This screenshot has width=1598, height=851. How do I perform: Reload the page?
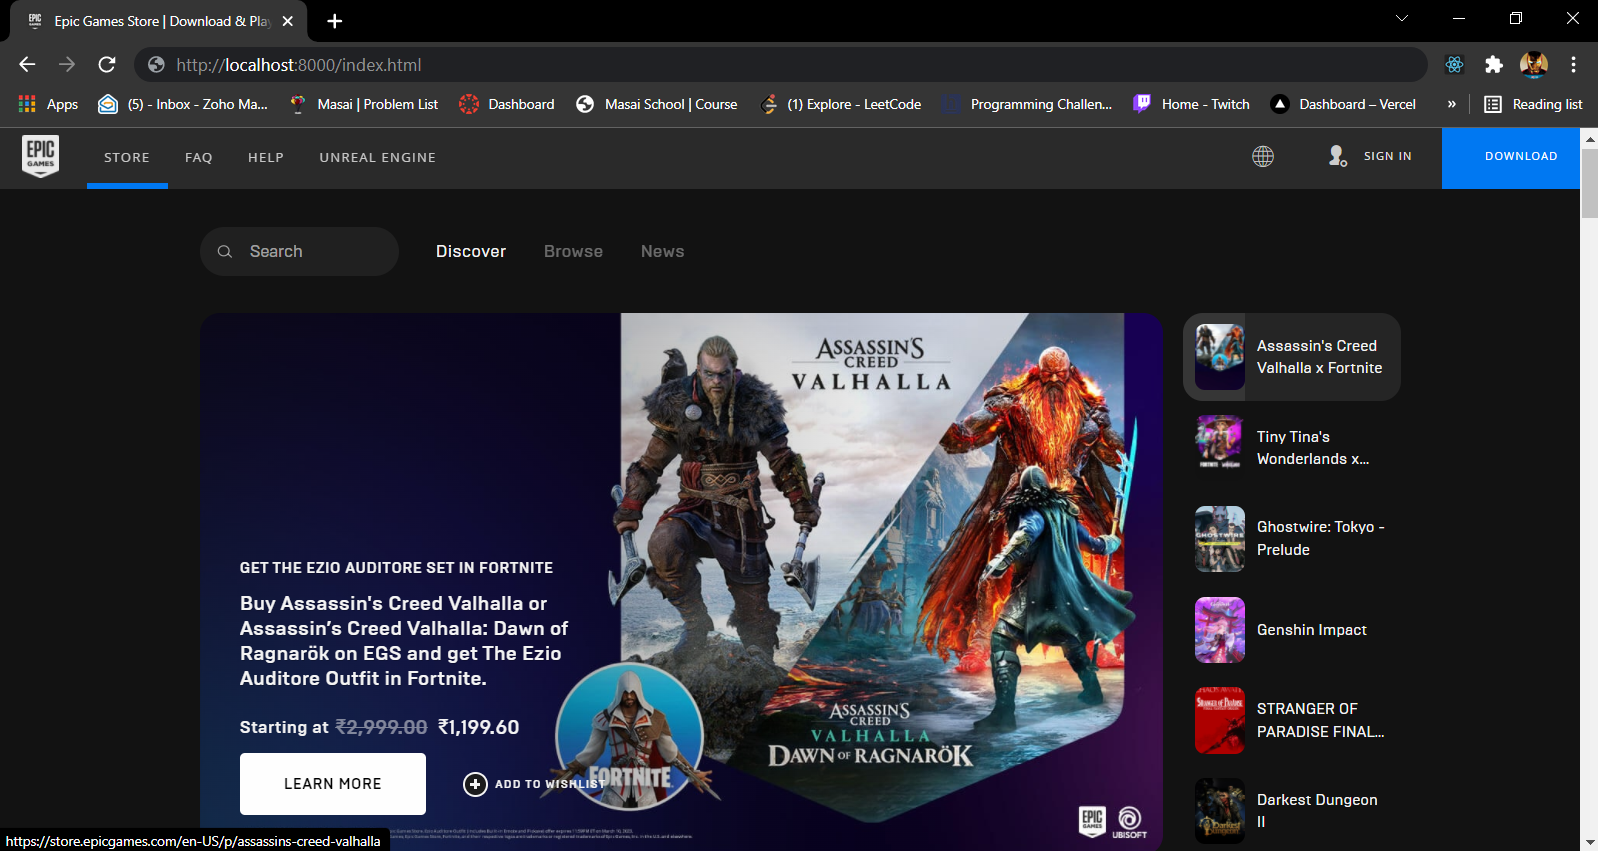pyautogui.click(x=107, y=65)
